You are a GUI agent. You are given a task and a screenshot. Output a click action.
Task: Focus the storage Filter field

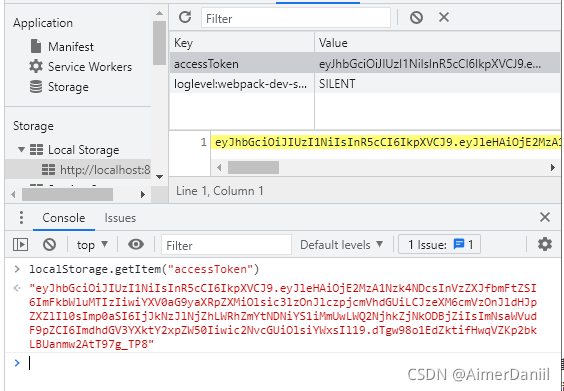tap(296, 18)
